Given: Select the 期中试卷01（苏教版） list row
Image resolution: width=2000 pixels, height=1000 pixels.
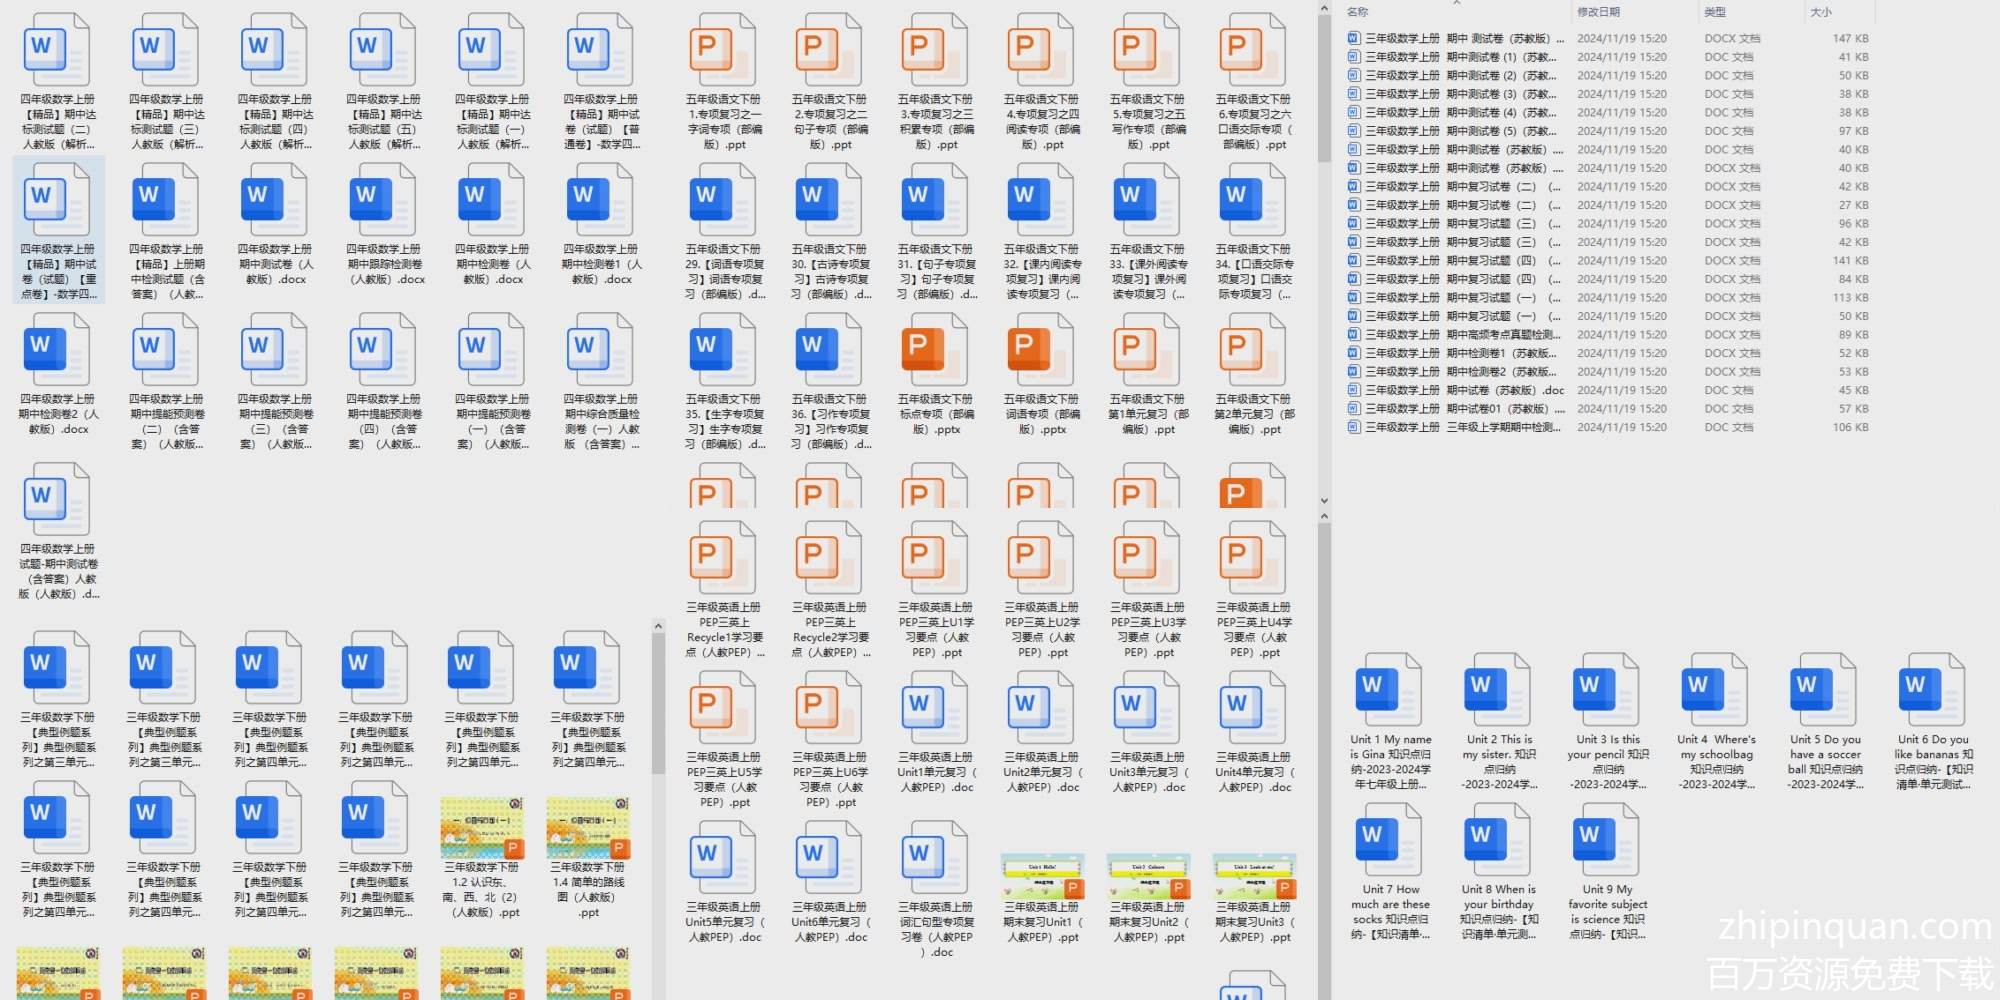Looking at the screenshot, I should click(1608, 409).
